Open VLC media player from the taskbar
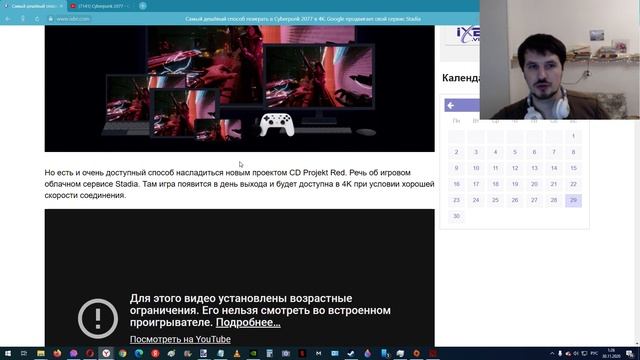 [x=237, y=353]
